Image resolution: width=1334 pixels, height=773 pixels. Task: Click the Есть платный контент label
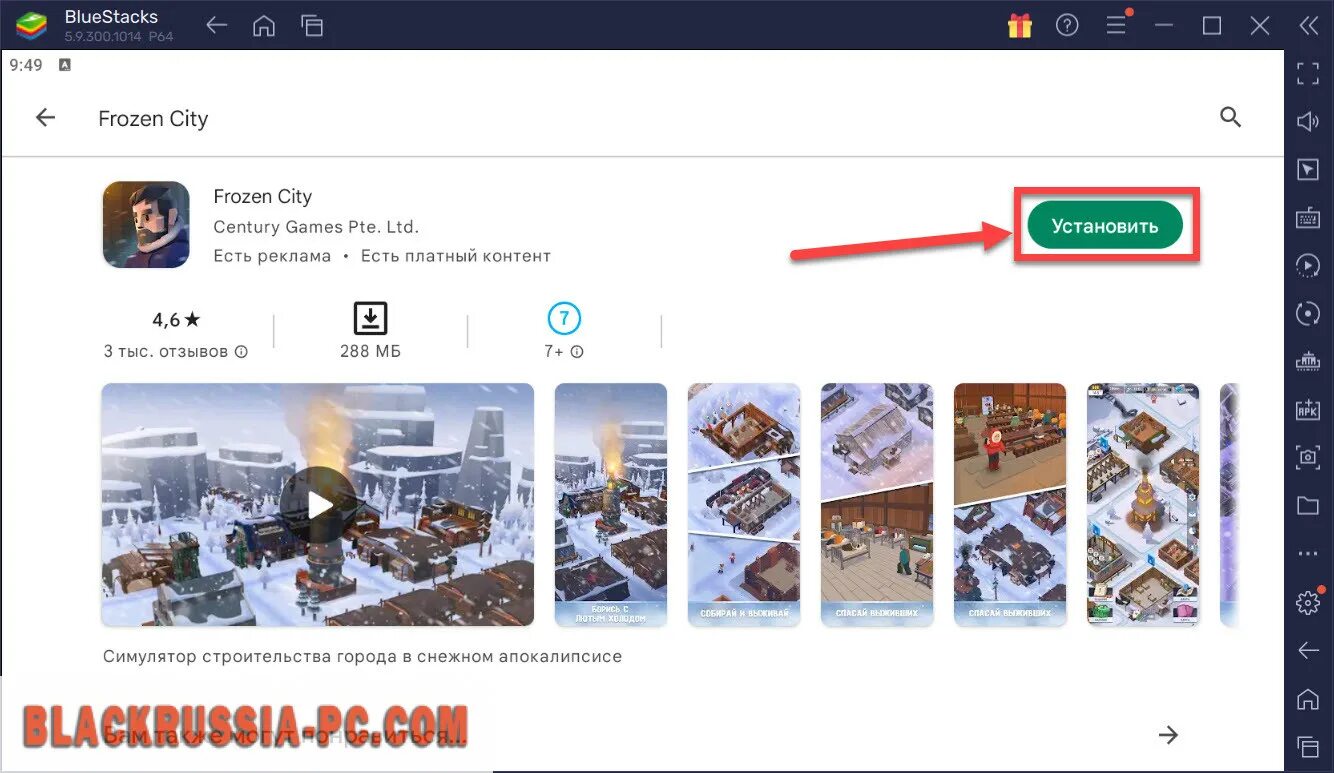pyautogui.click(x=456, y=256)
